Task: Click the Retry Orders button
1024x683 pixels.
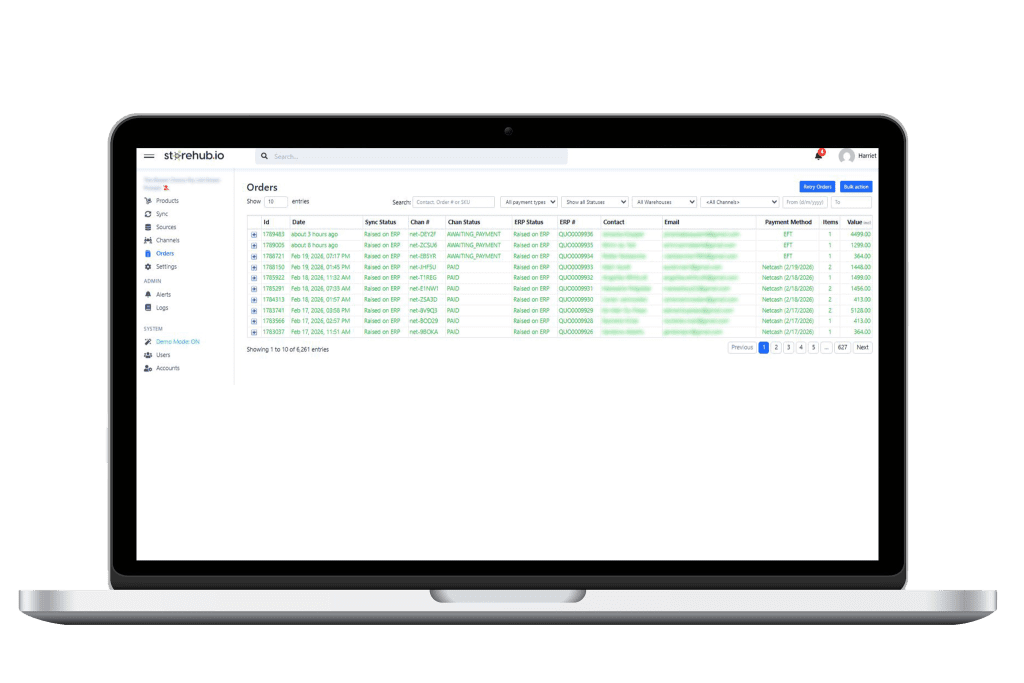Action: coord(817,187)
